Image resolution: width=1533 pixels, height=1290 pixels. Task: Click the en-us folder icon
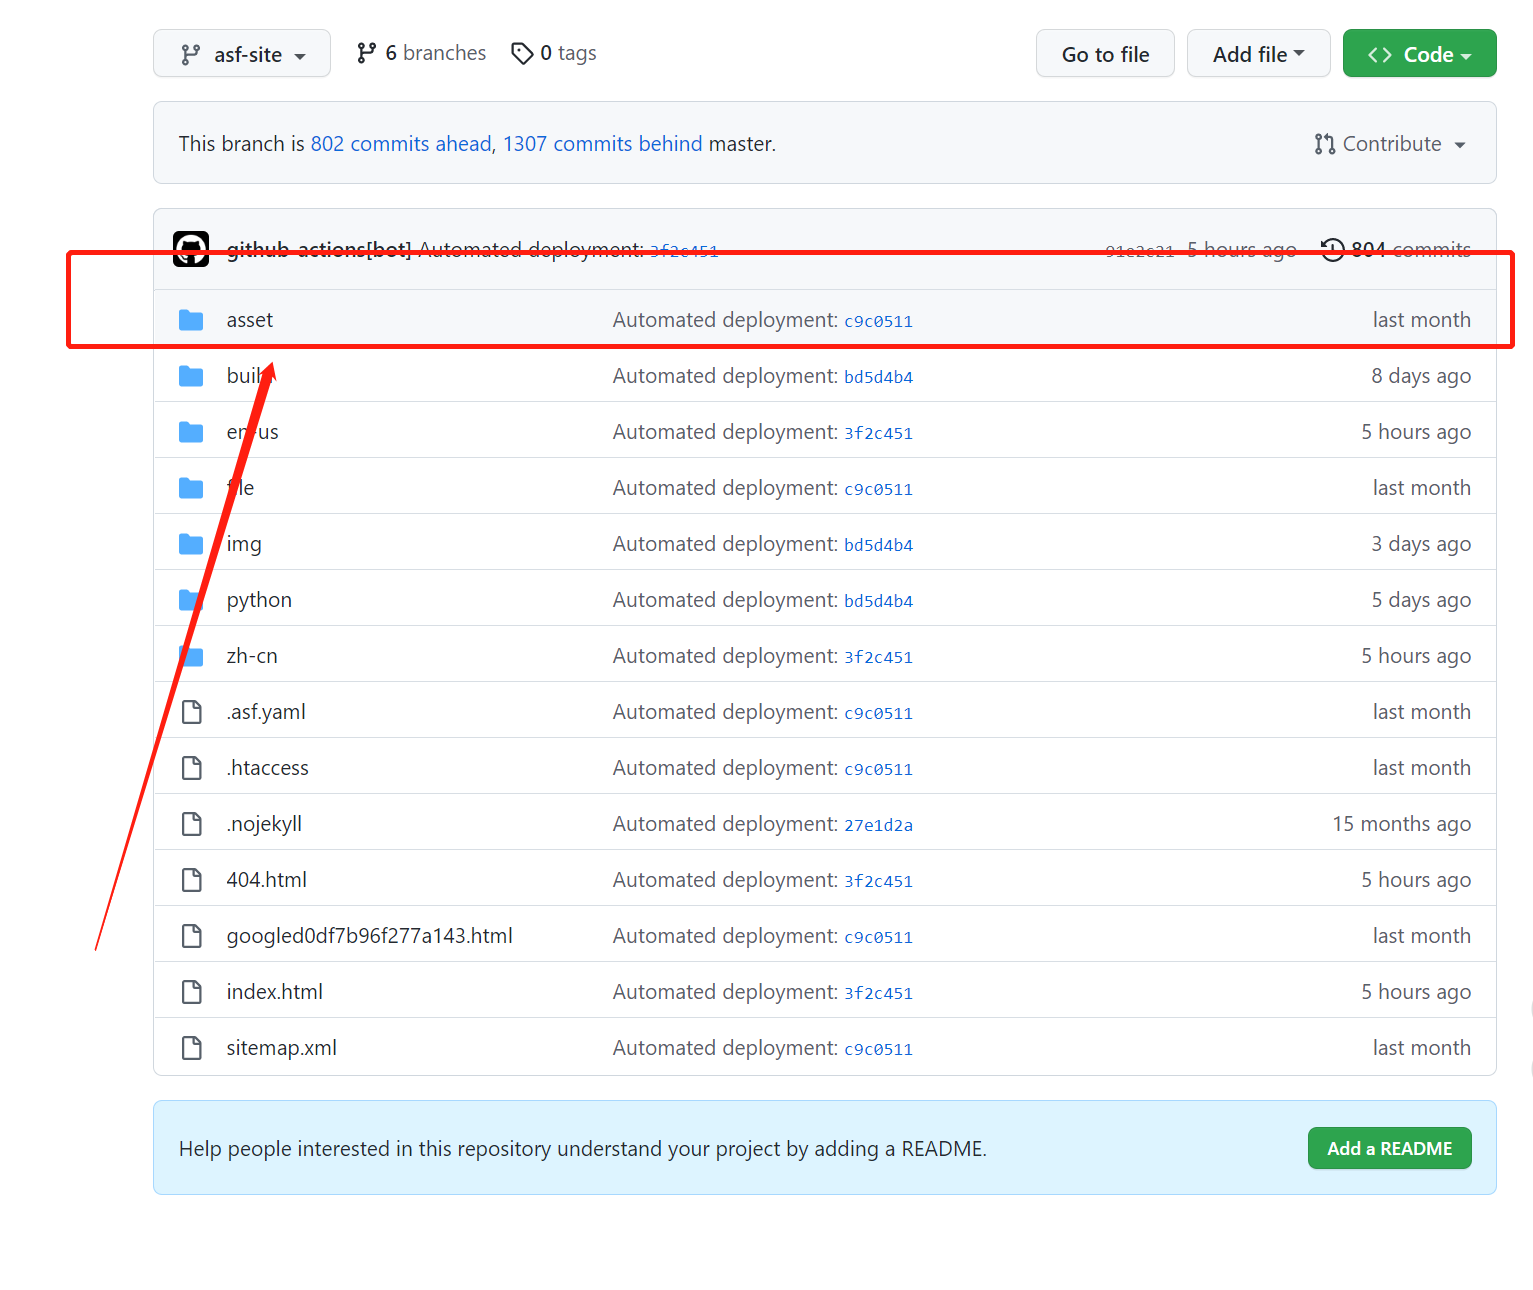pyautogui.click(x=191, y=432)
